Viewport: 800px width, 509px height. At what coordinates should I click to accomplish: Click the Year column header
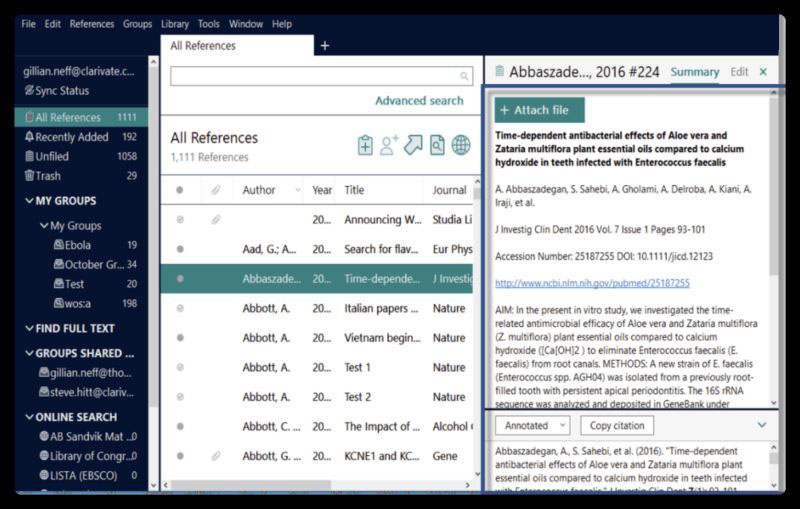coord(322,190)
